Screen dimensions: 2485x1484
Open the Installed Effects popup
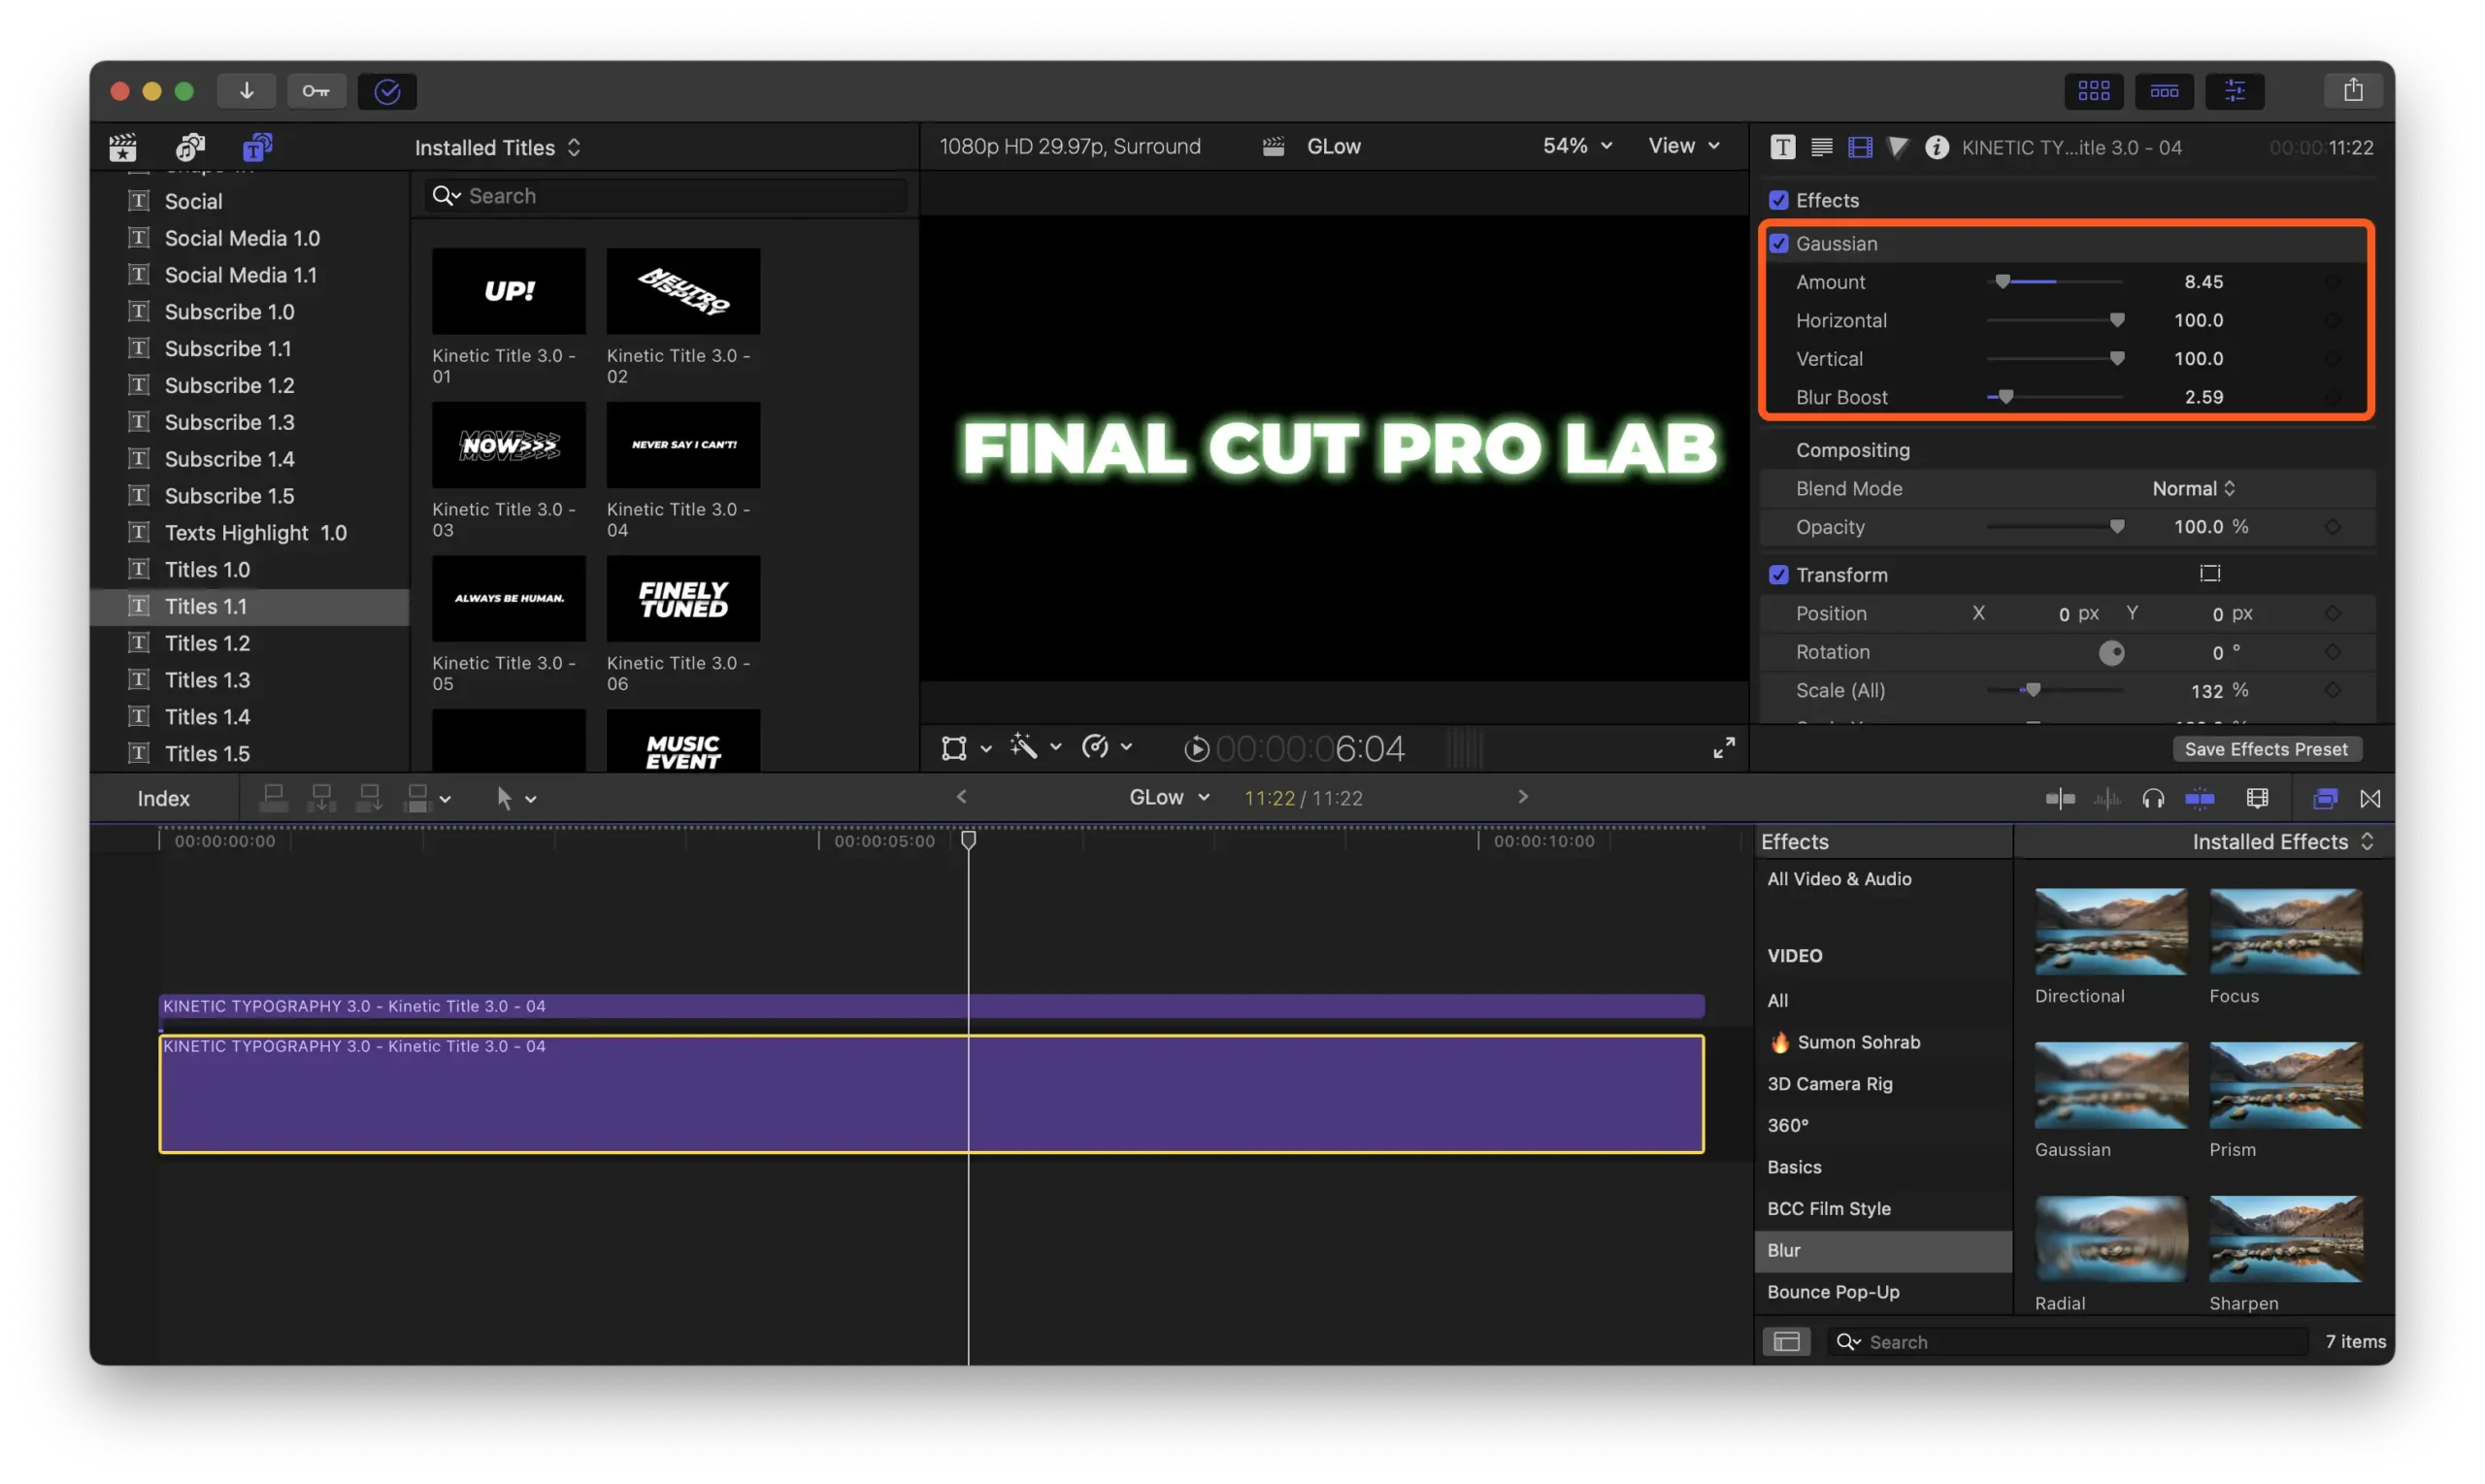point(2282,842)
